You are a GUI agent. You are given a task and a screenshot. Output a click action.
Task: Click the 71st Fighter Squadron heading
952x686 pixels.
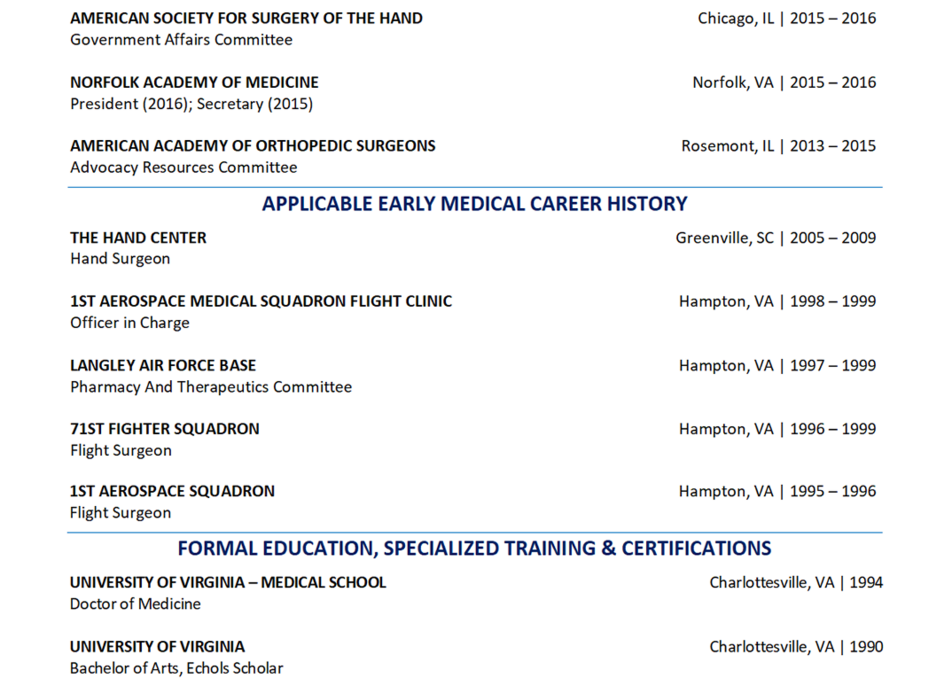click(x=165, y=429)
